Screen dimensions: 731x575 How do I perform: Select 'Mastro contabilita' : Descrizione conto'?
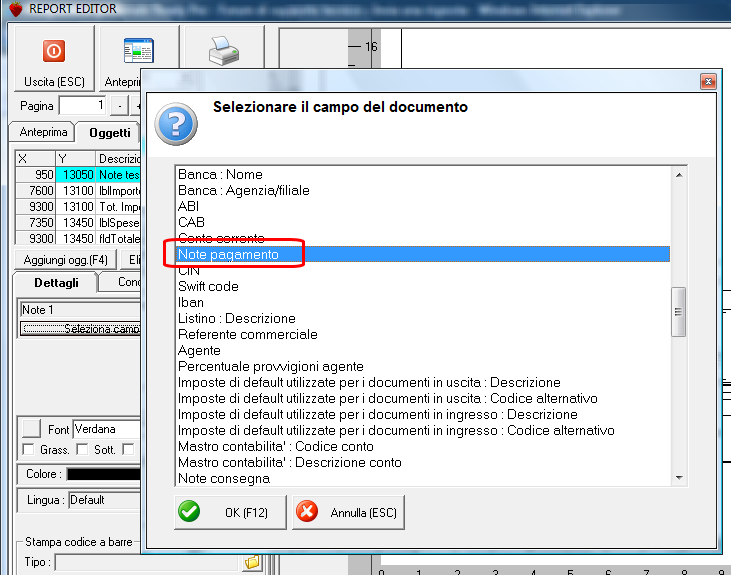point(423,463)
